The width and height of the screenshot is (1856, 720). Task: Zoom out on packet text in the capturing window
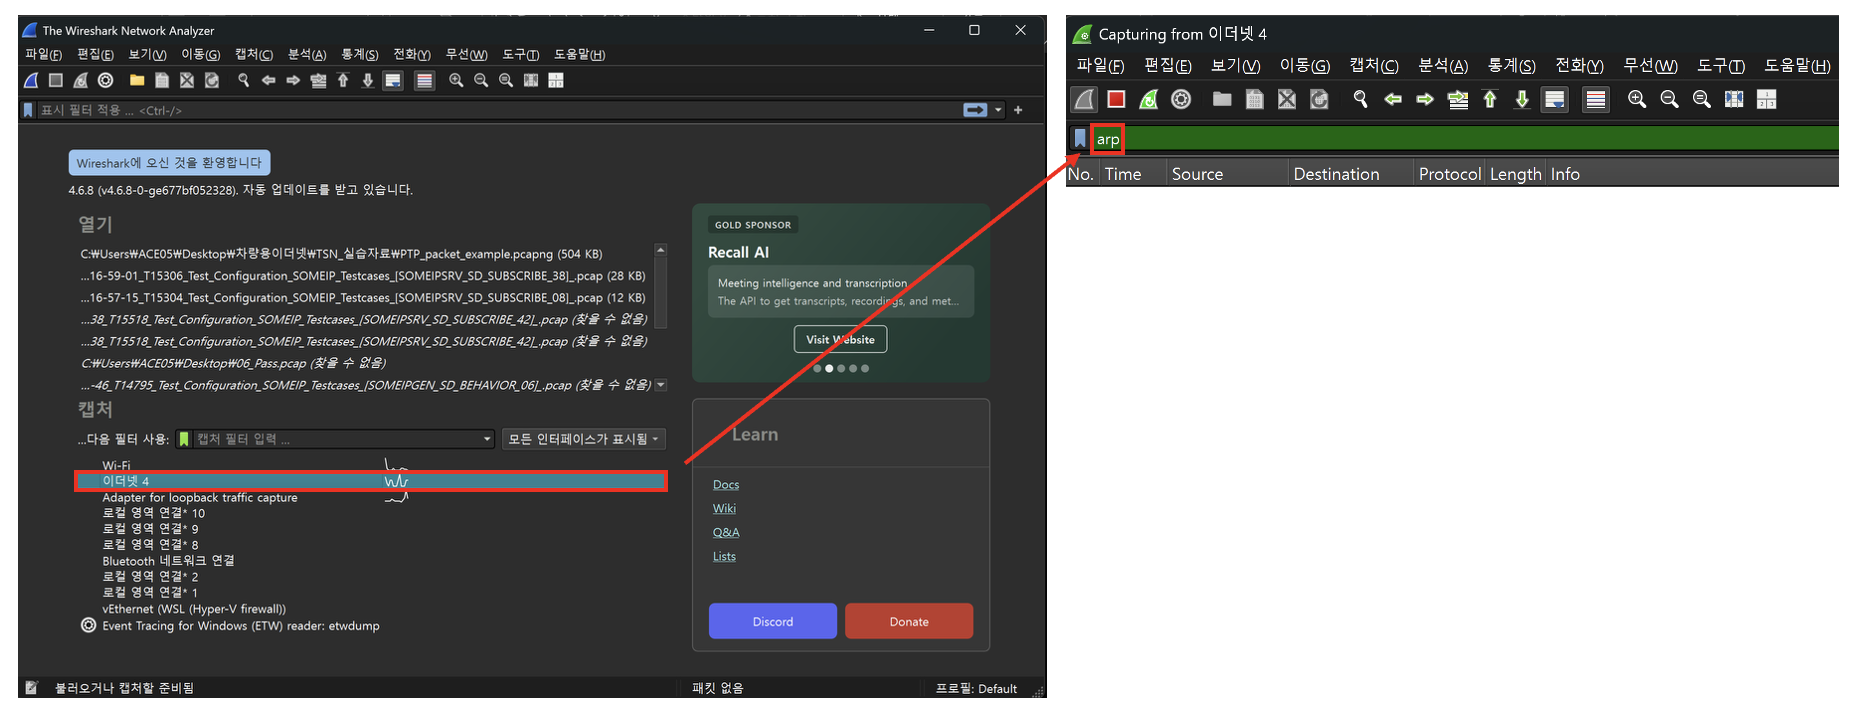[1669, 99]
